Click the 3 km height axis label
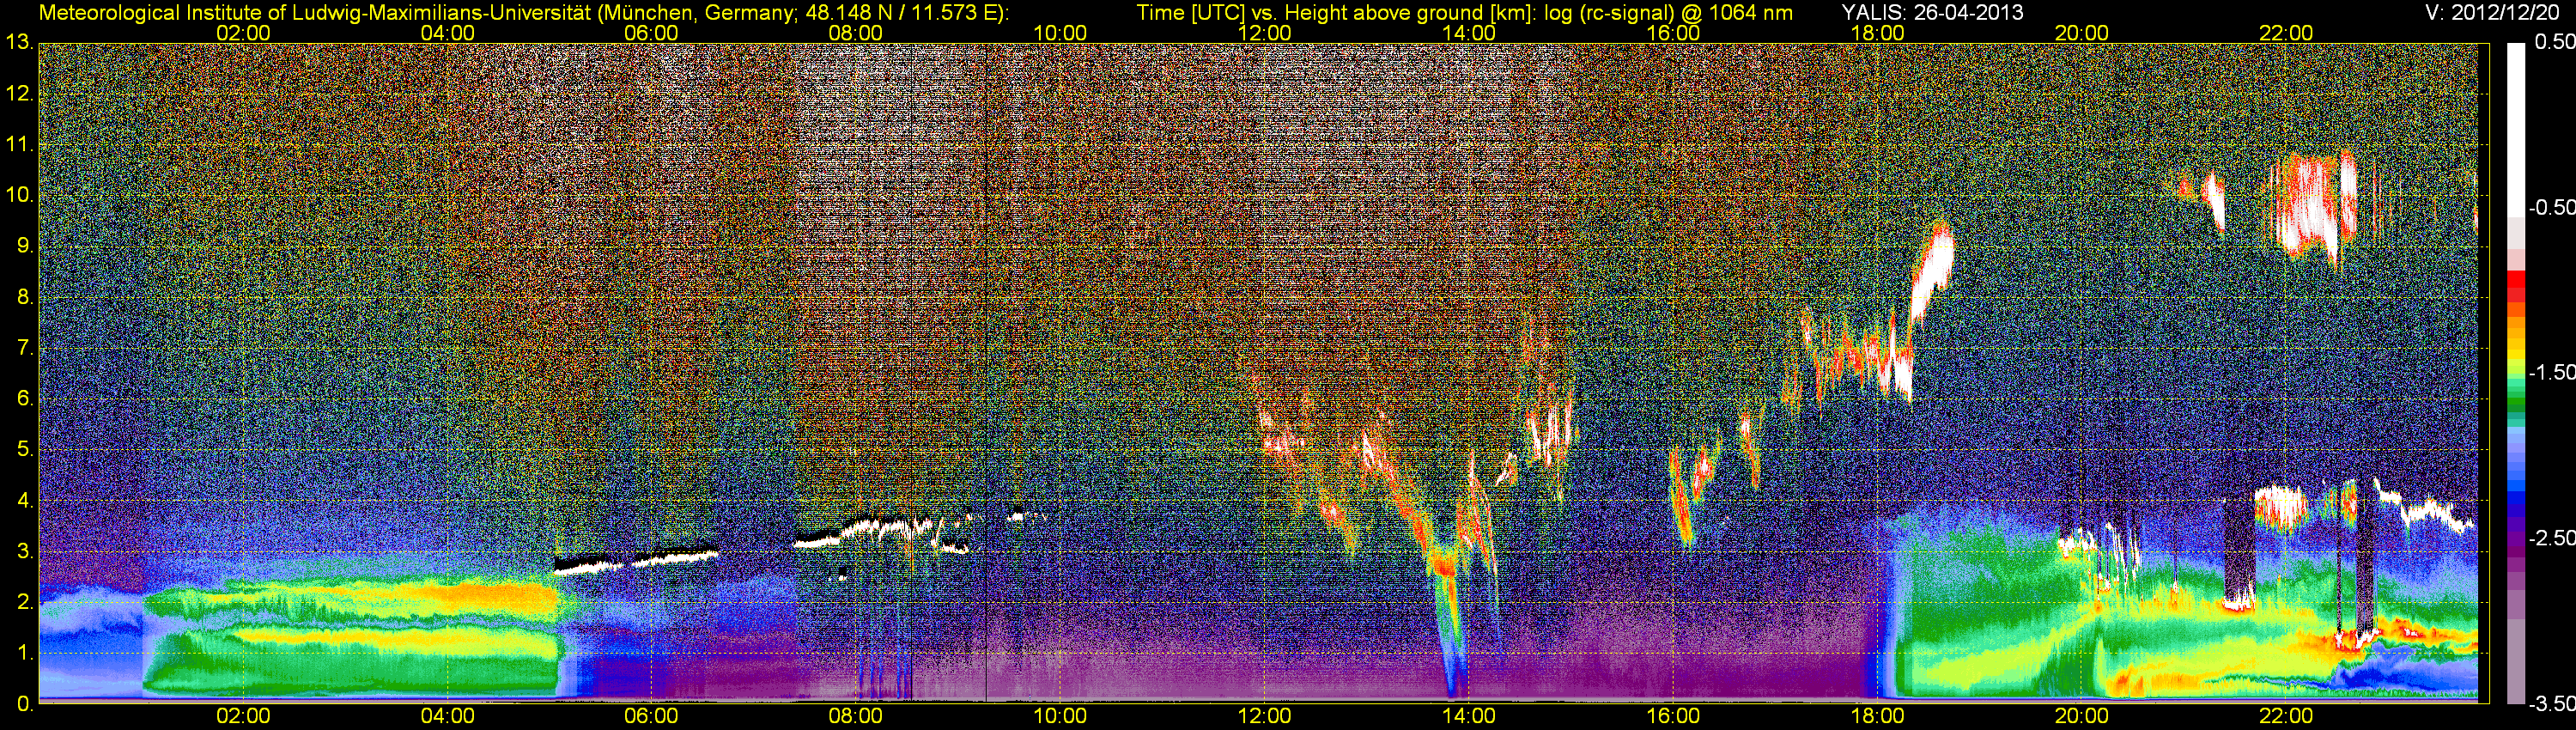Screen dimensions: 2576x730 click(x=23, y=551)
